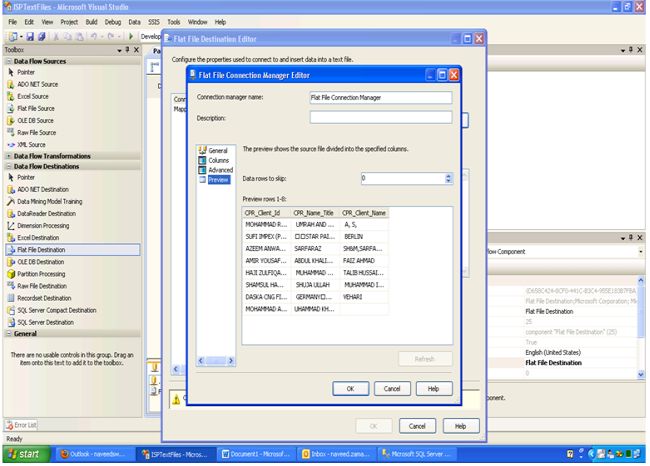
Task: Select the Columns page in connection editor
Action: [x=214, y=160]
